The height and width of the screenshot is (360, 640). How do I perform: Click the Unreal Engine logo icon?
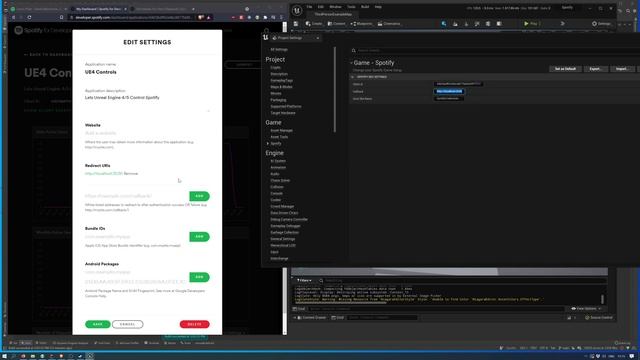tap(297, 10)
